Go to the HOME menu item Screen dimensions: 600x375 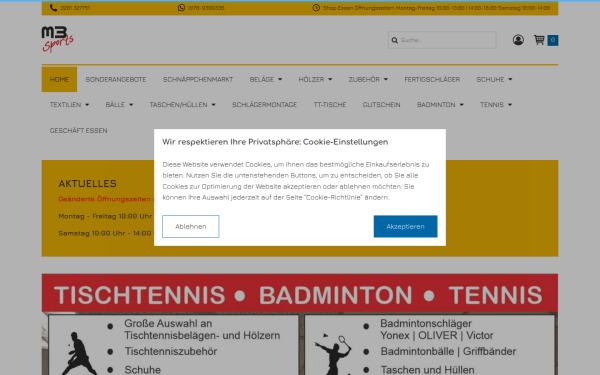tap(59, 80)
